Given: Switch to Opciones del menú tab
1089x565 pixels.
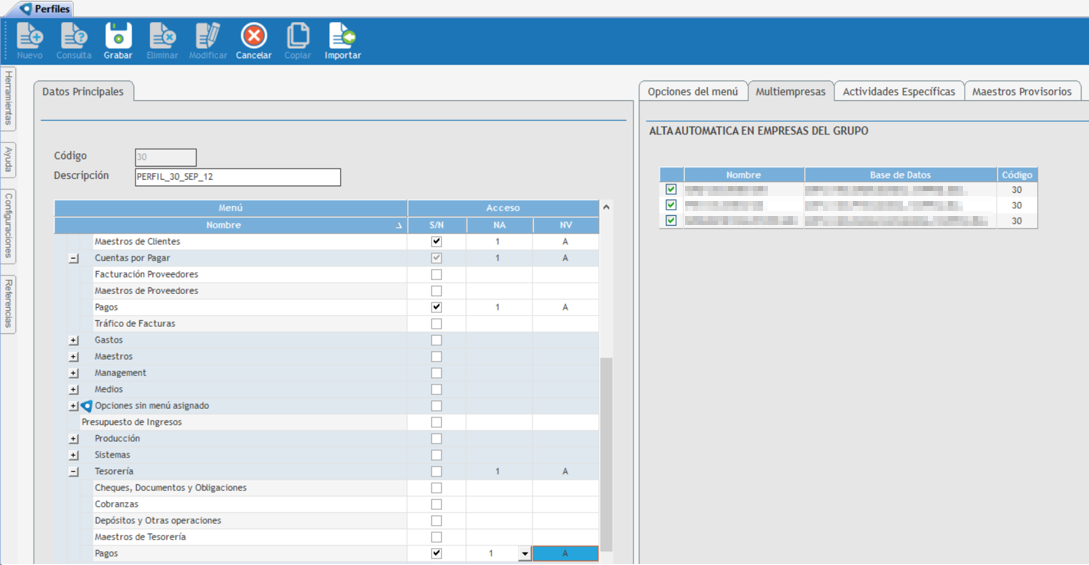Looking at the screenshot, I should pyautogui.click(x=692, y=92).
